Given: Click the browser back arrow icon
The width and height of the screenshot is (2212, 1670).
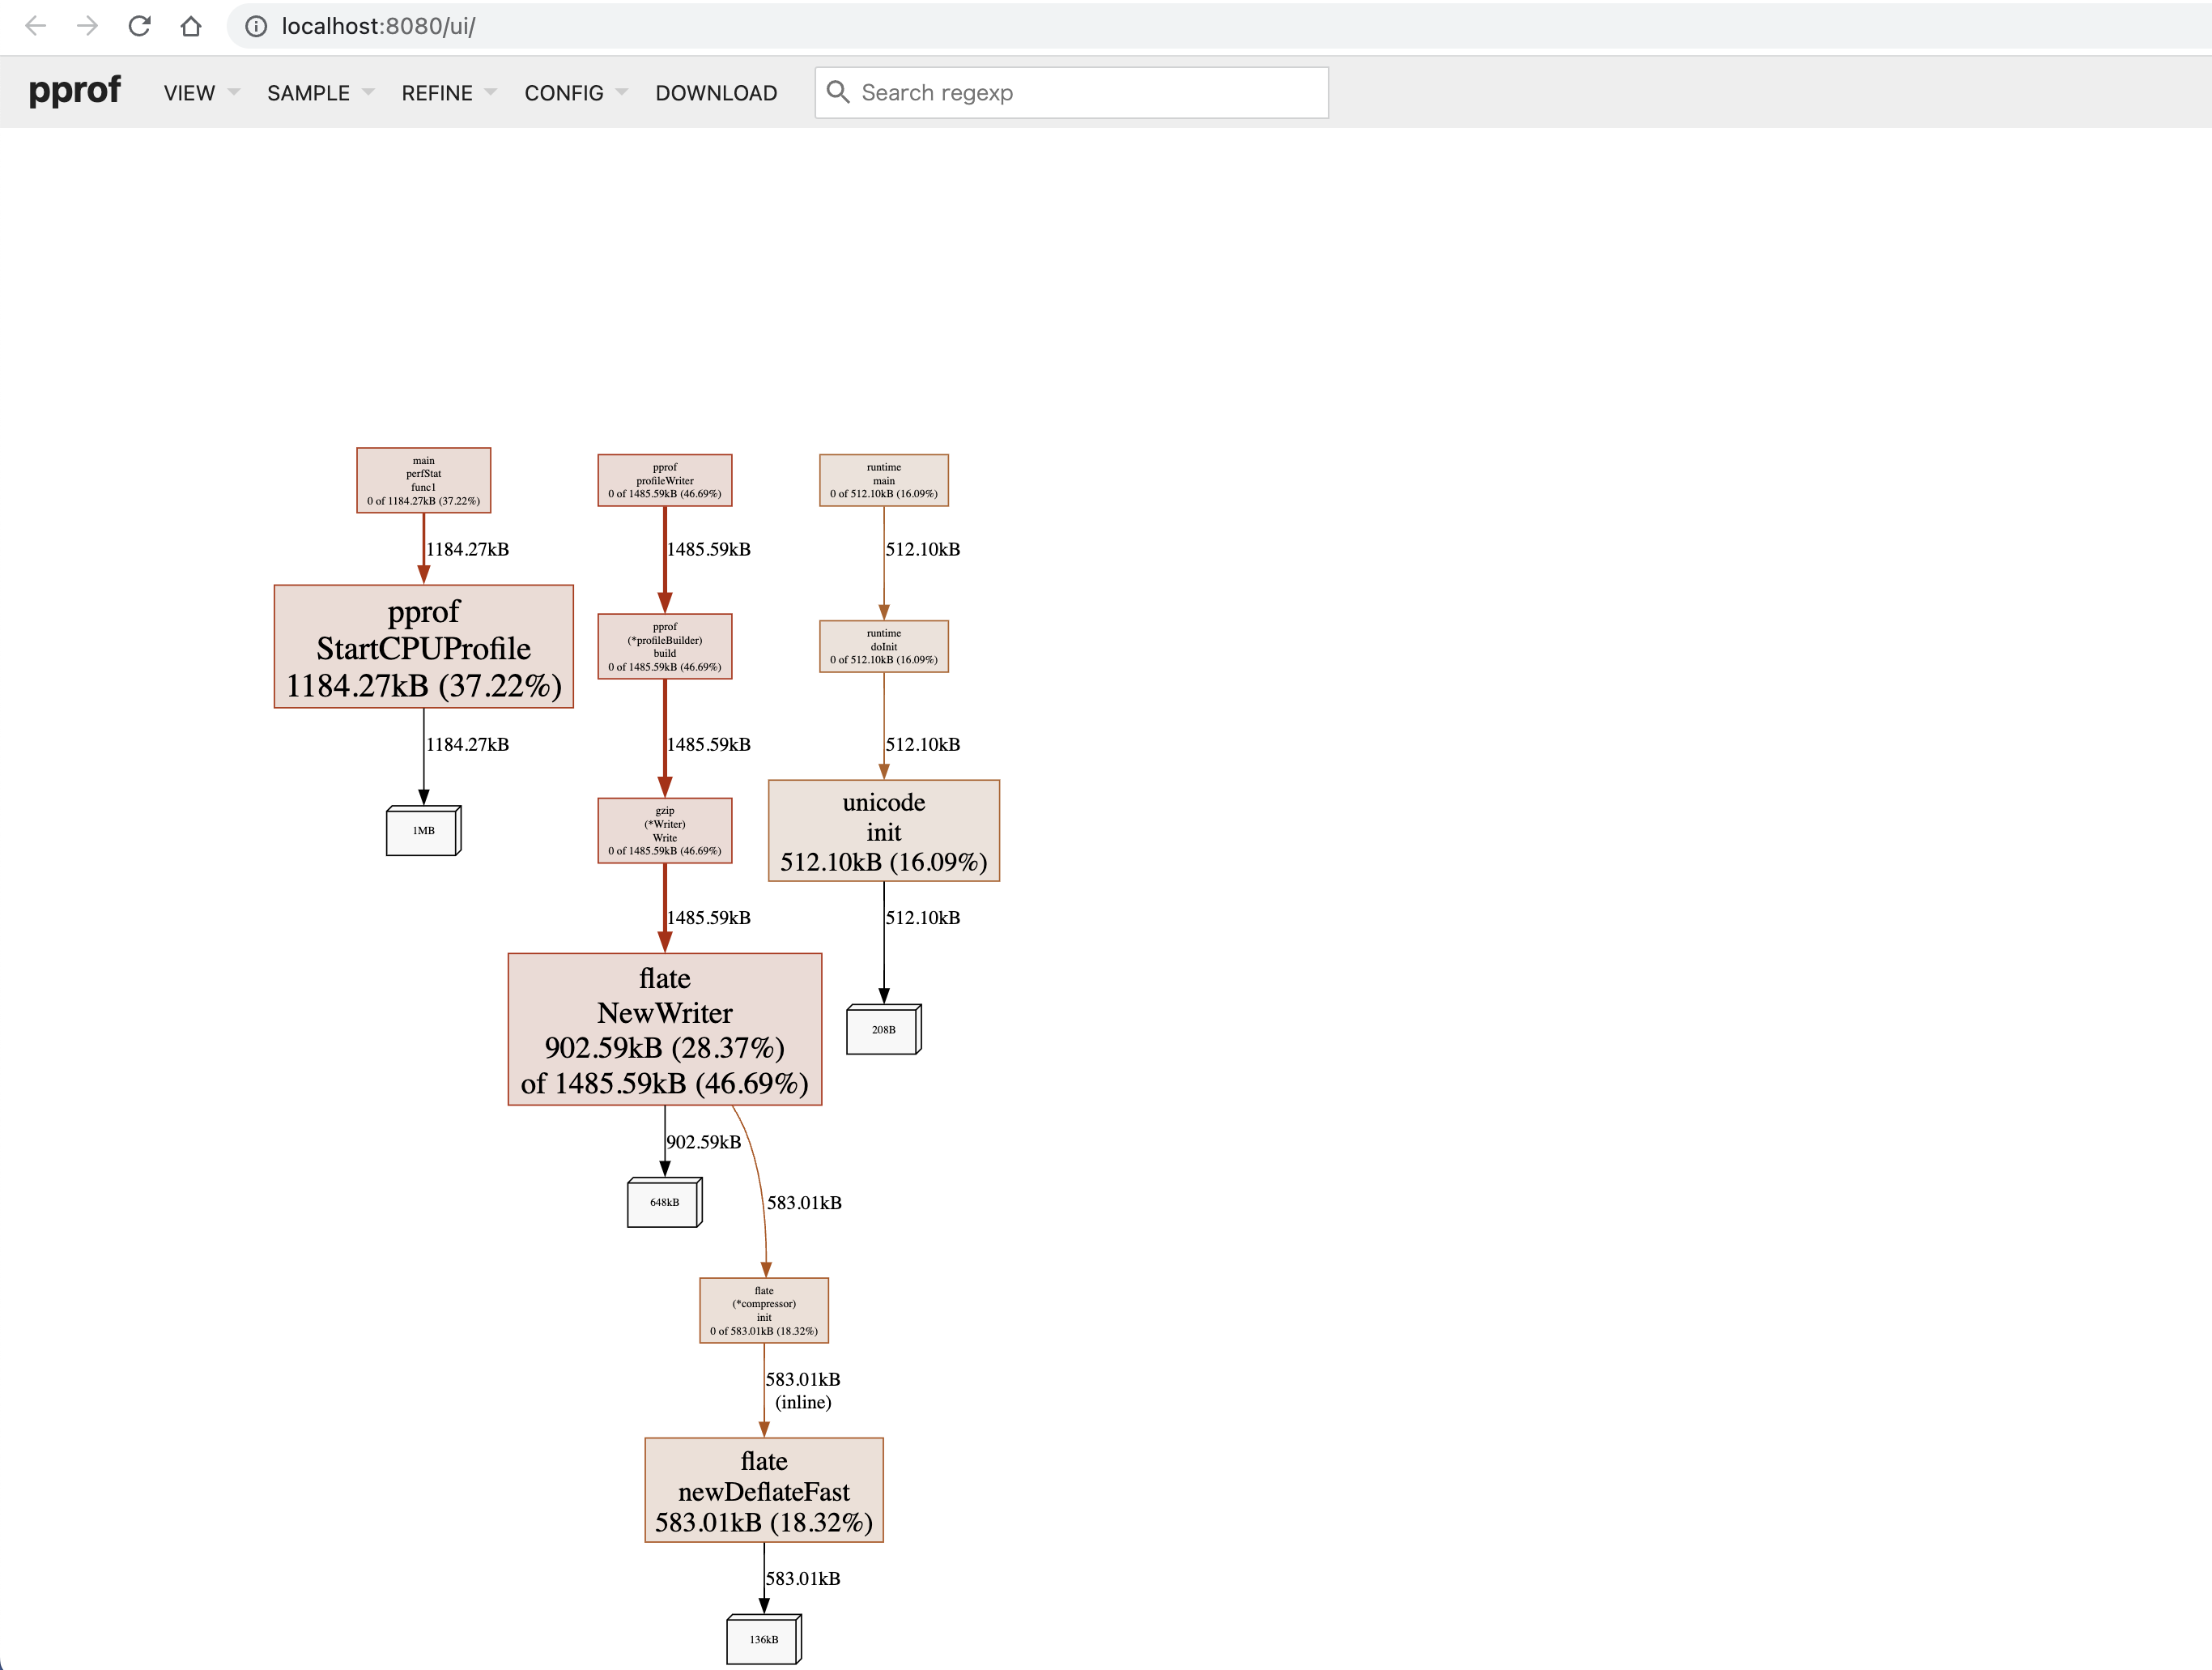Looking at the screenshot, I should [x=36, y=26].
